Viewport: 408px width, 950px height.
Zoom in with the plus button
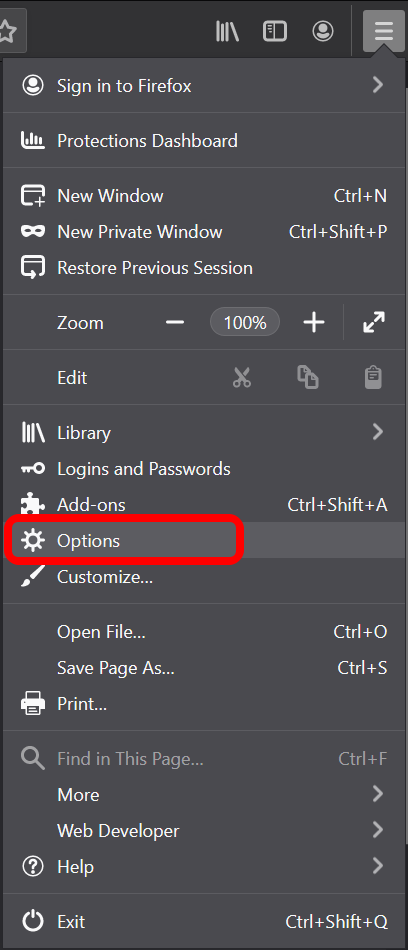coord(313,322)
